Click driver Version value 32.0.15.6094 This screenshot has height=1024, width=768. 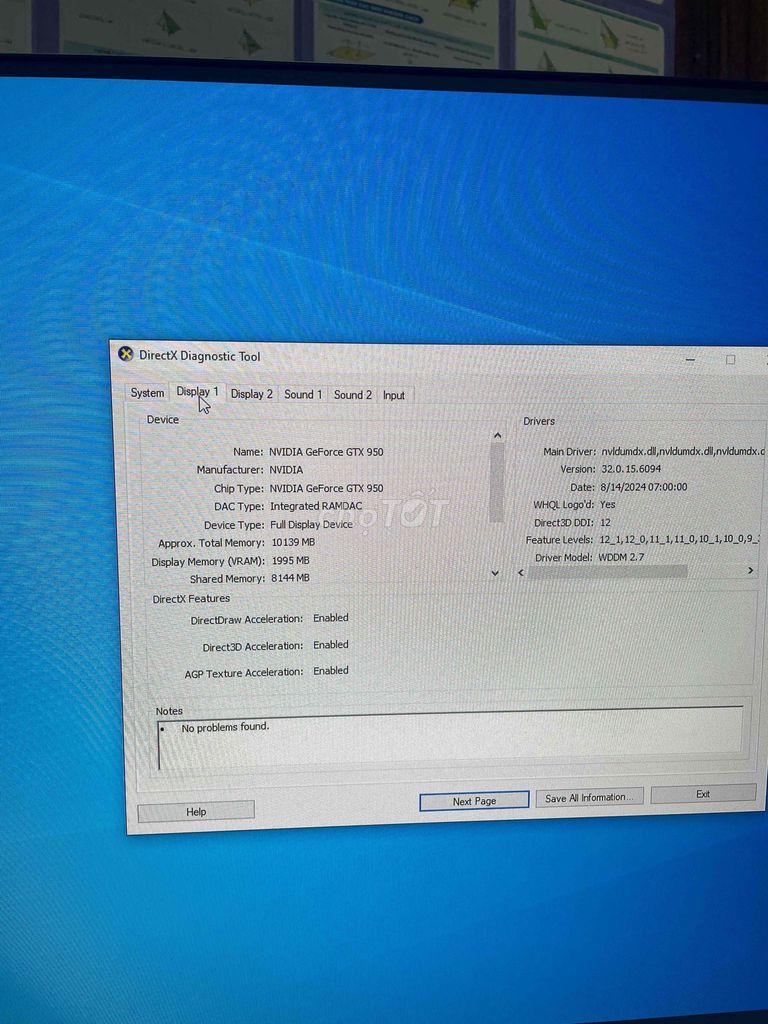click(x=631, y=469)
